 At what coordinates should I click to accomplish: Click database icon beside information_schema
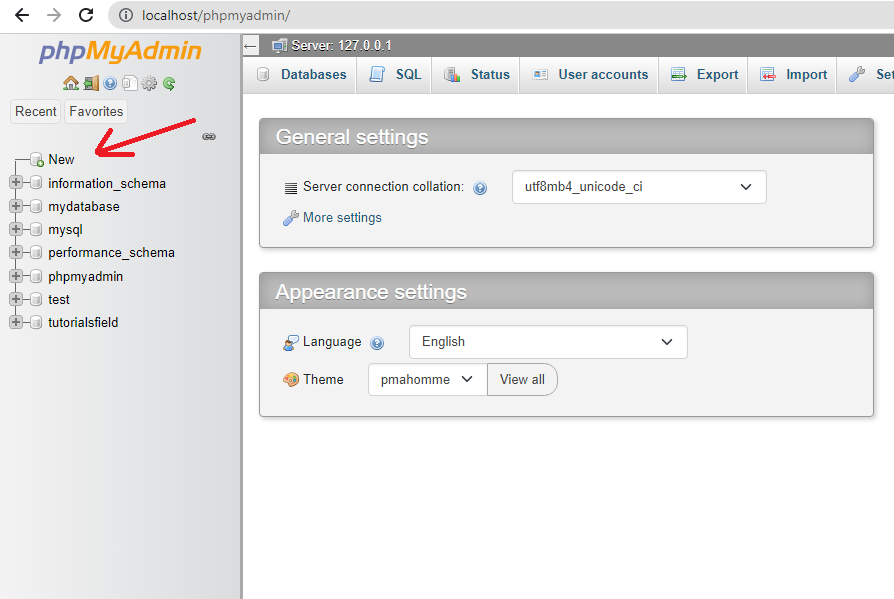(x=36, y=182)
